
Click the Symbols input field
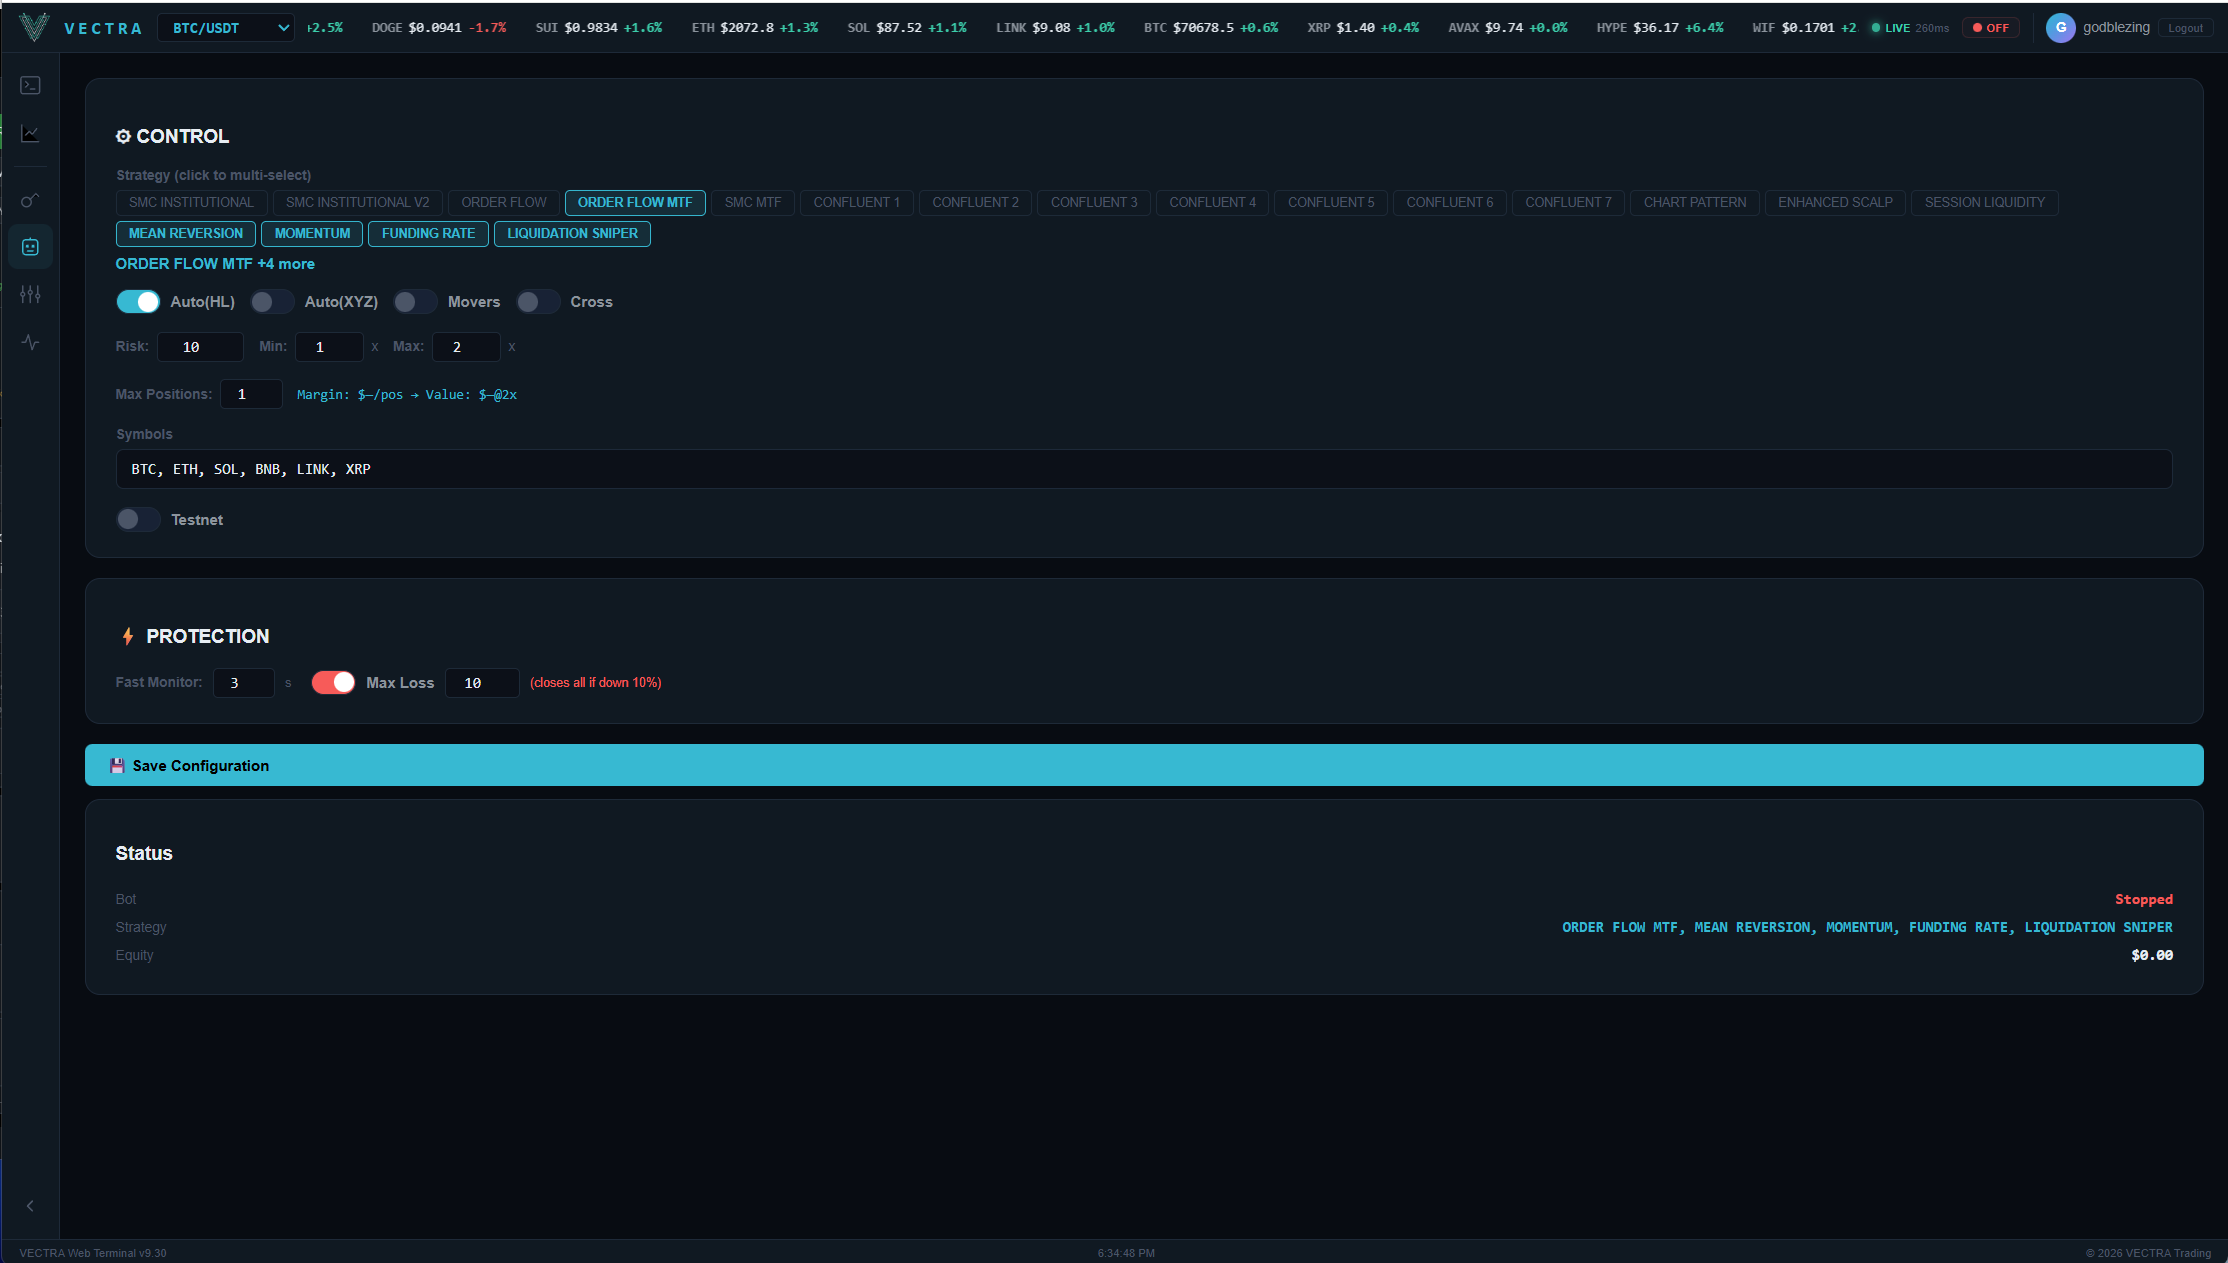coord(1143,470)
